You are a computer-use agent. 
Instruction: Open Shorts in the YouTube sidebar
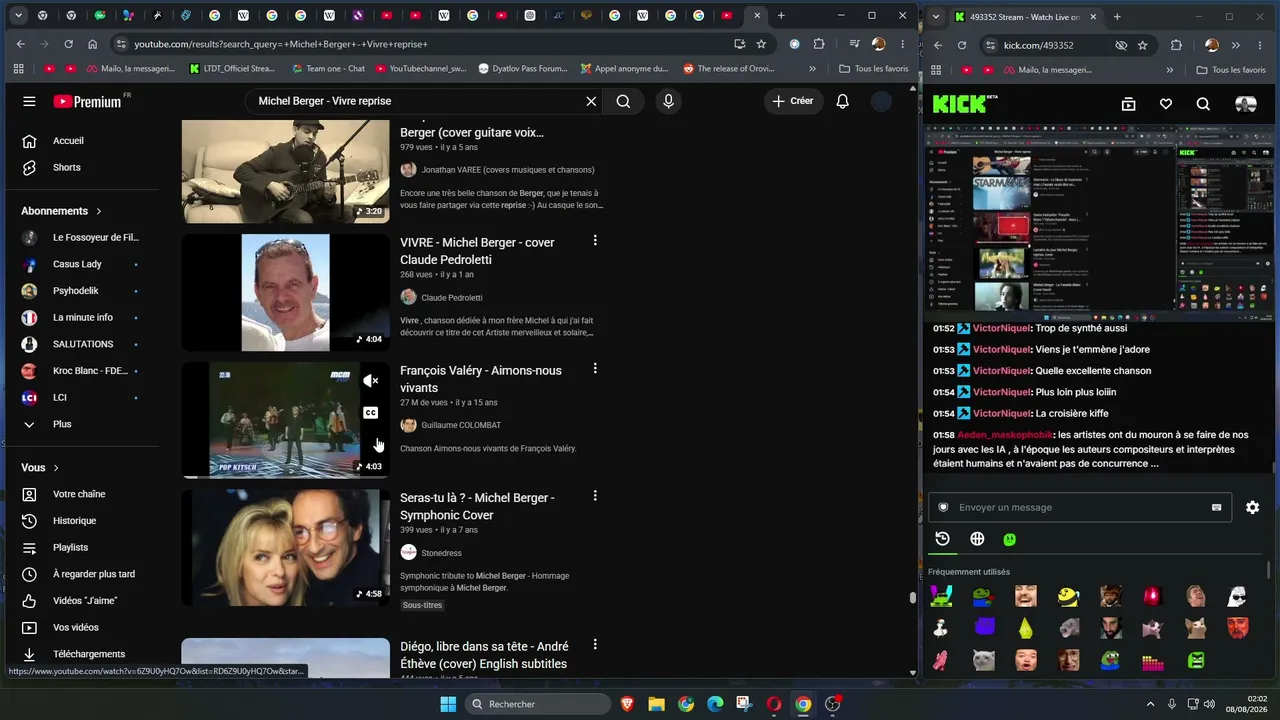pyautogui.click(x=82, y=167)
